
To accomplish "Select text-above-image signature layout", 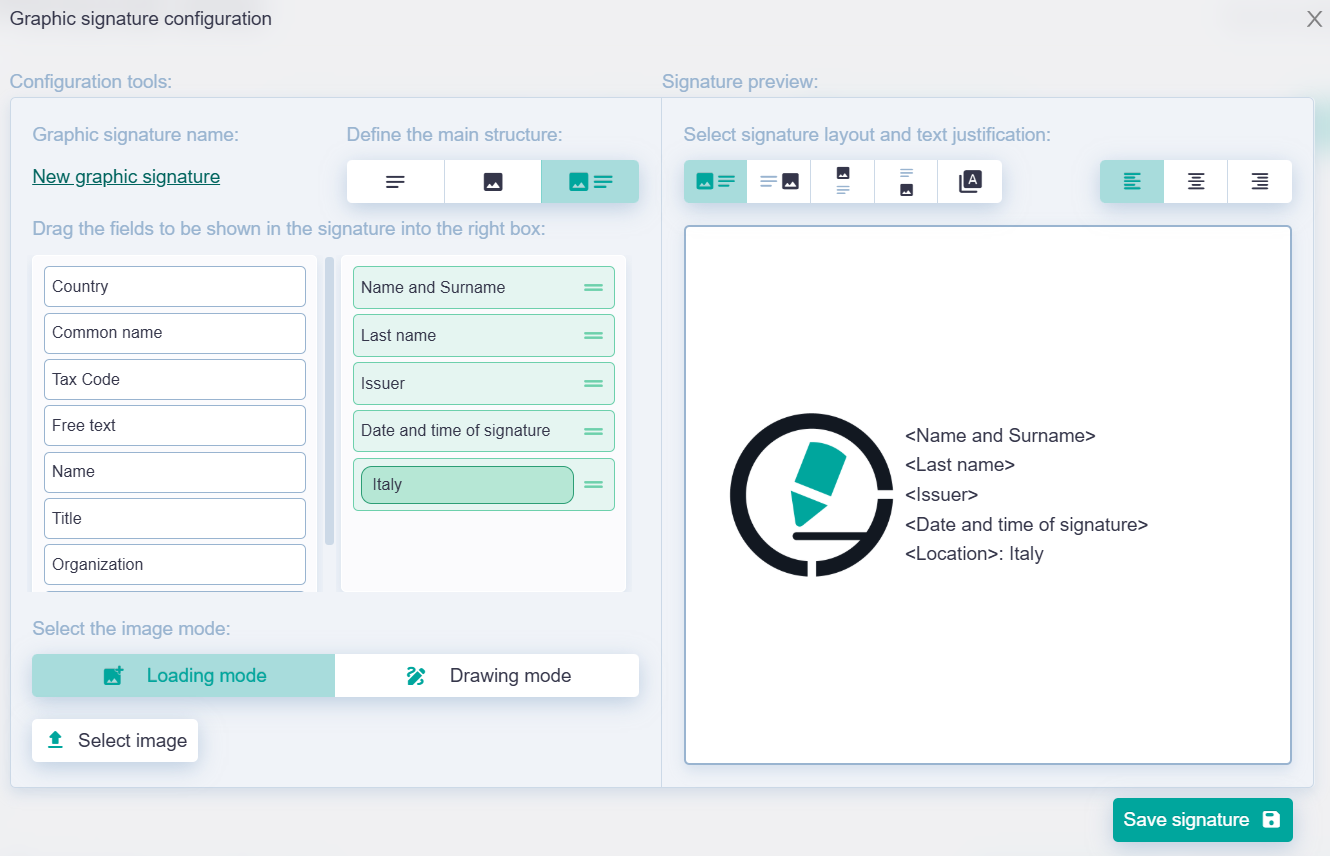I will pos(906,182).
